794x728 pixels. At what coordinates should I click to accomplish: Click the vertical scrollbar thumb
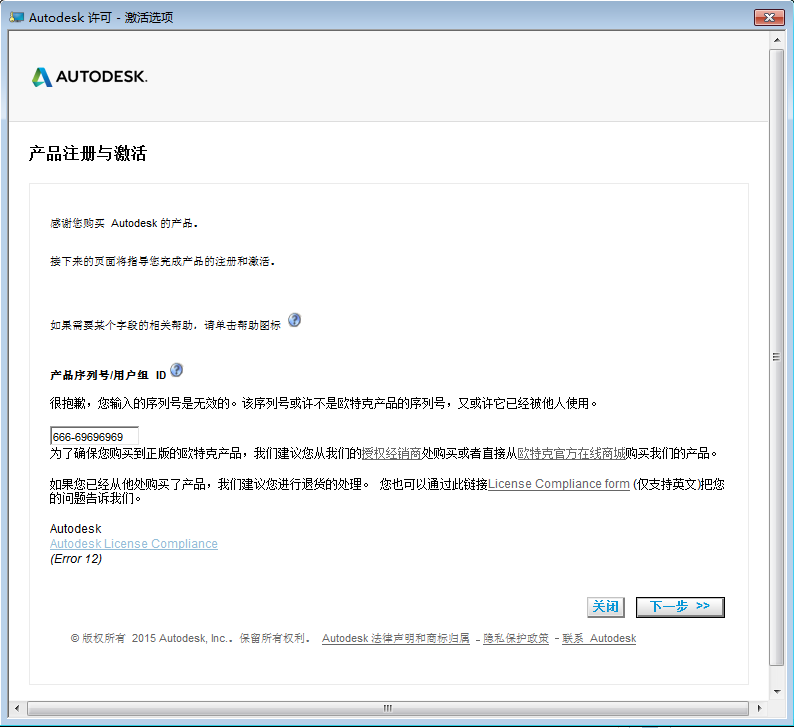tap(776, 357)
